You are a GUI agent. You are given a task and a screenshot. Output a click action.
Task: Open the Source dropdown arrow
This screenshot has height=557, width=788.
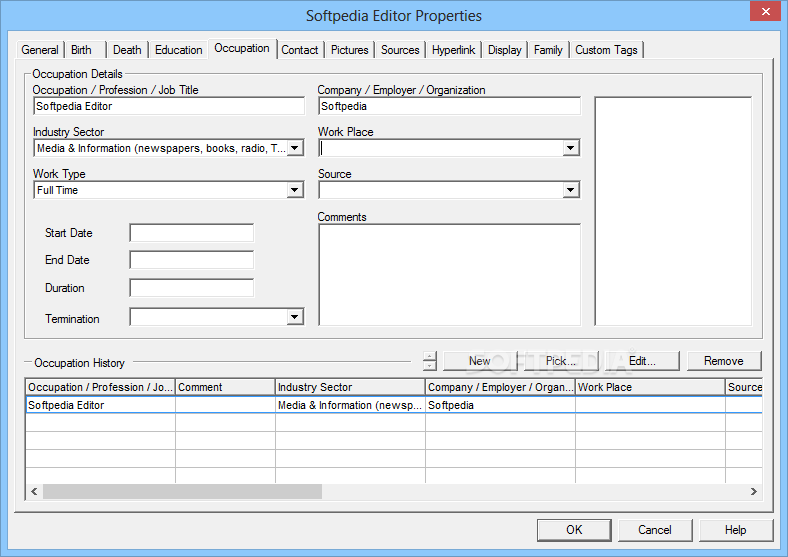(570, 190)
